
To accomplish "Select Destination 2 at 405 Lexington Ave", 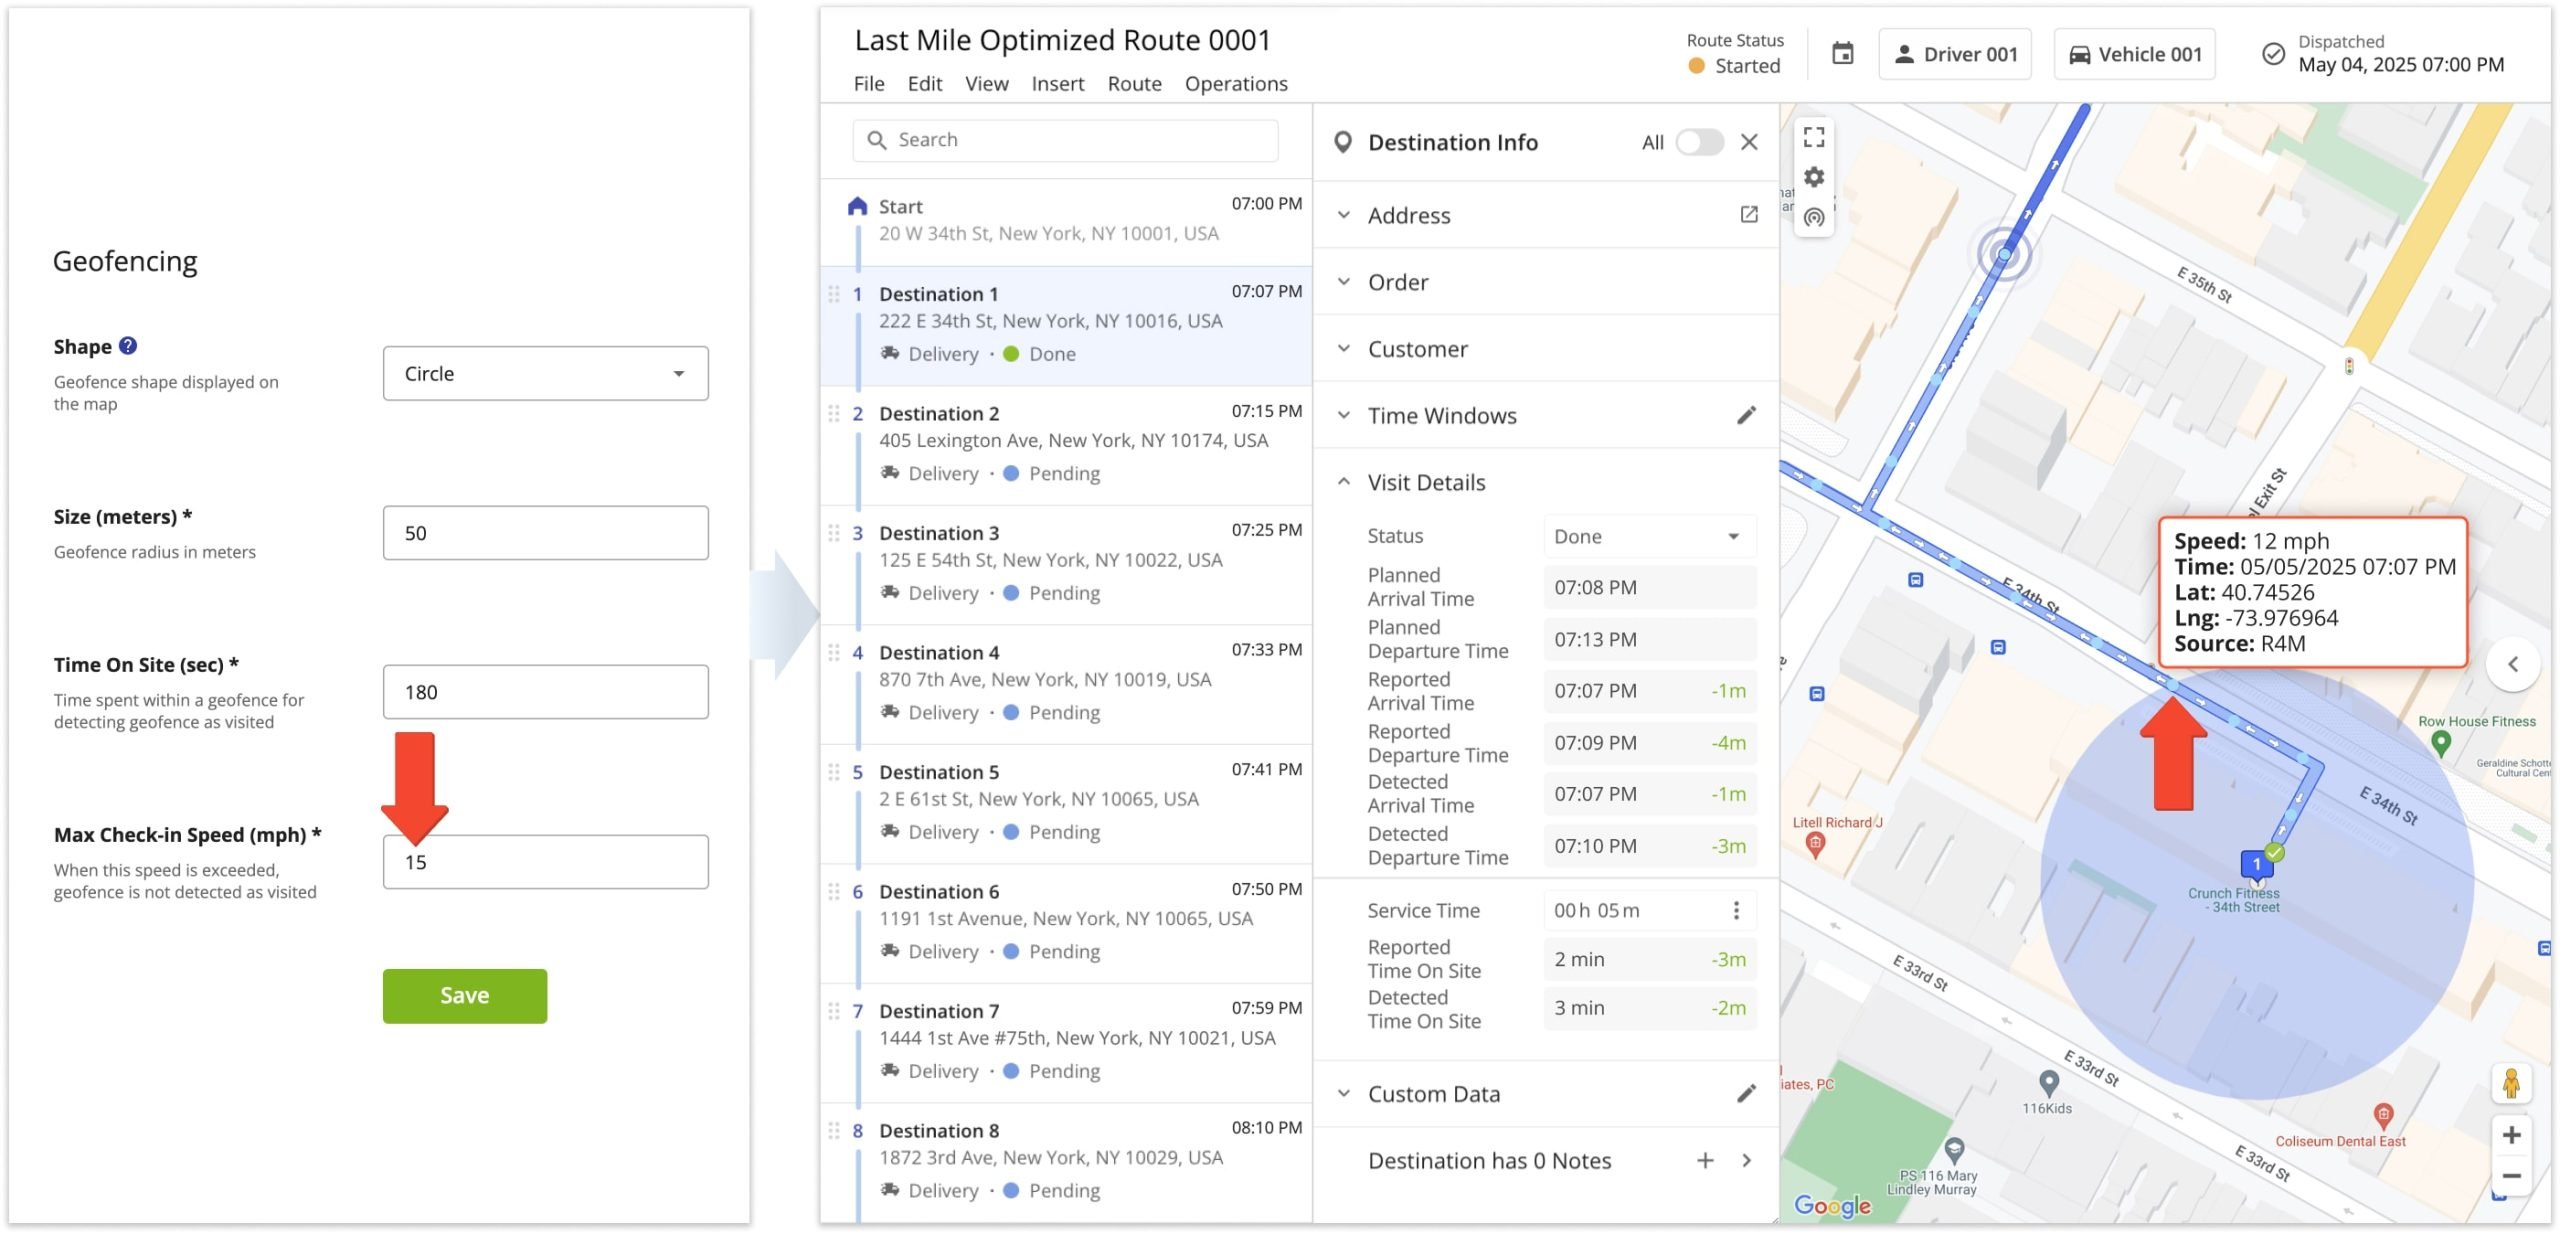I will click(1066, 445).
